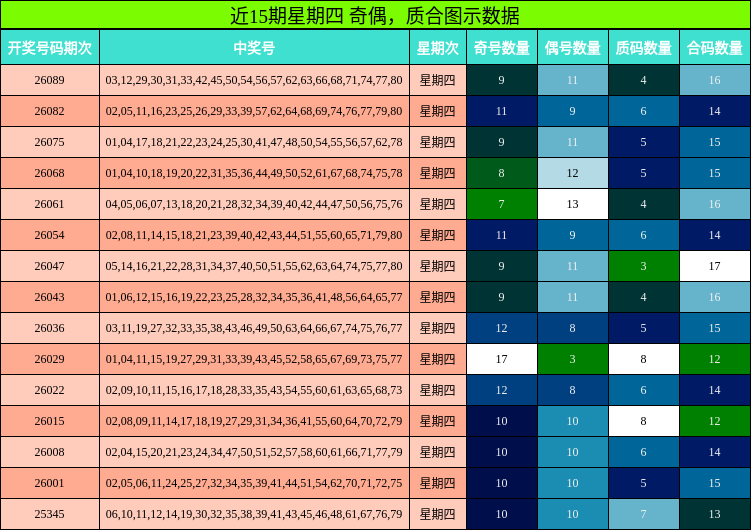Select winning numbers starting 01,06,12,15

pyautogui.click(x=254, y=297)
